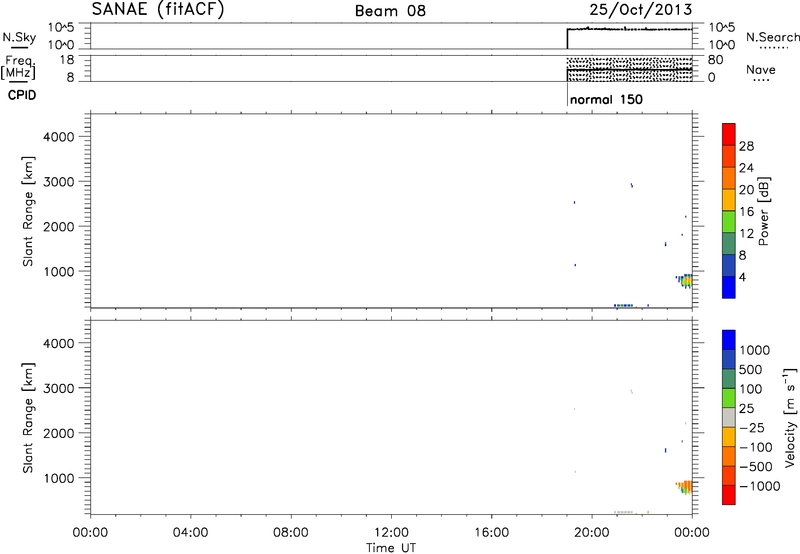Click the 10^5 left label on the noise panel
This screenshot has width=800, height=554.
[61, 28]
